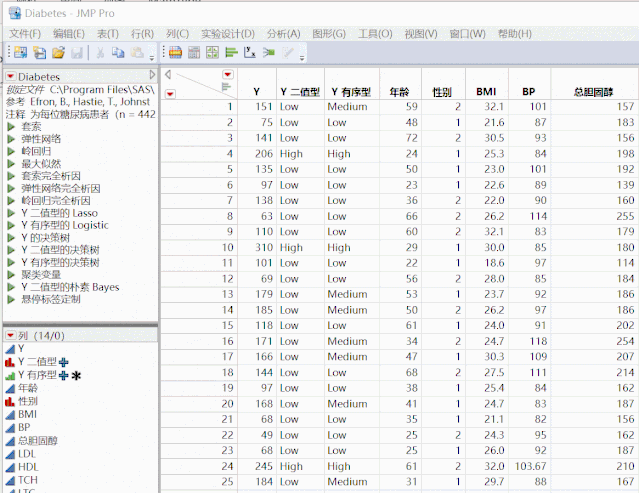Screen dimensions: 639x493
Task: Select BP in the columns list
Action: point(26,426)
